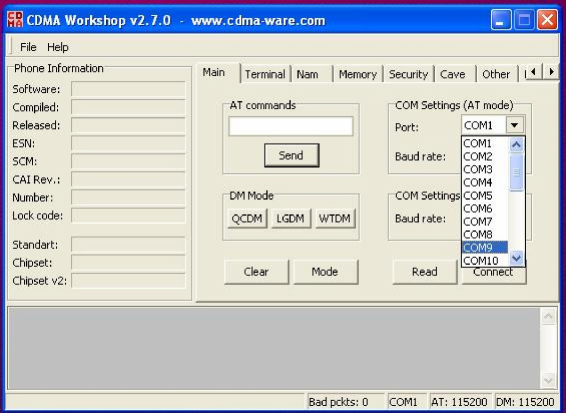Select the highlighted COM9 port entry

[x=485, y=248]
